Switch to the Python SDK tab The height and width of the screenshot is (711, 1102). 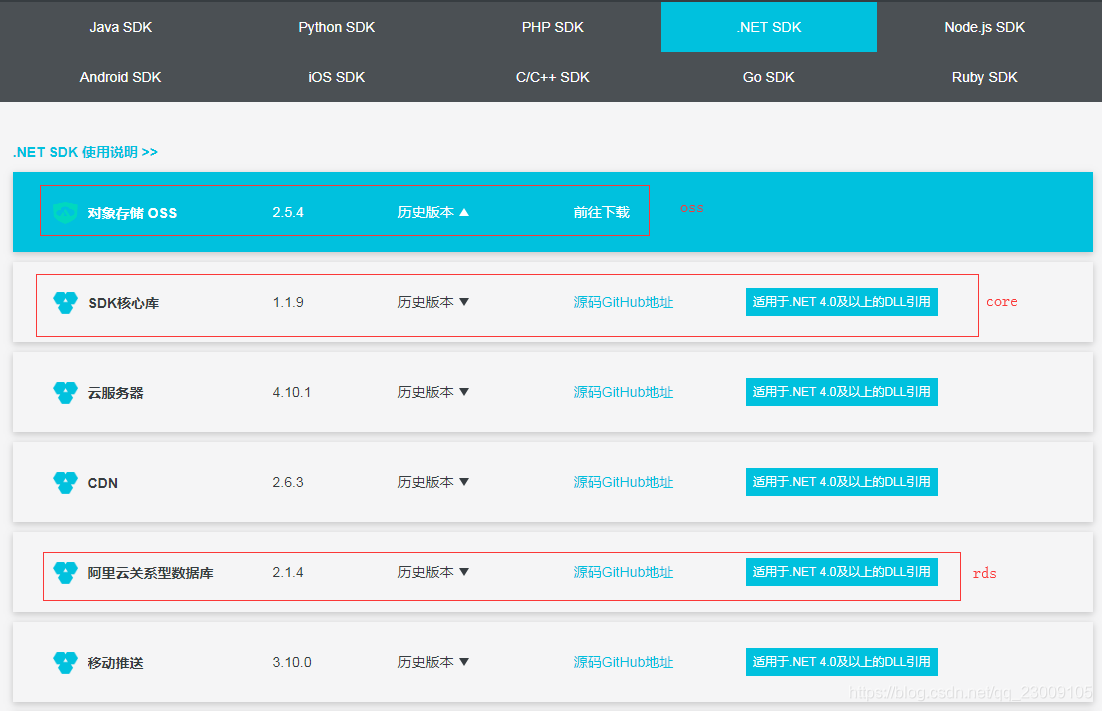337,27
